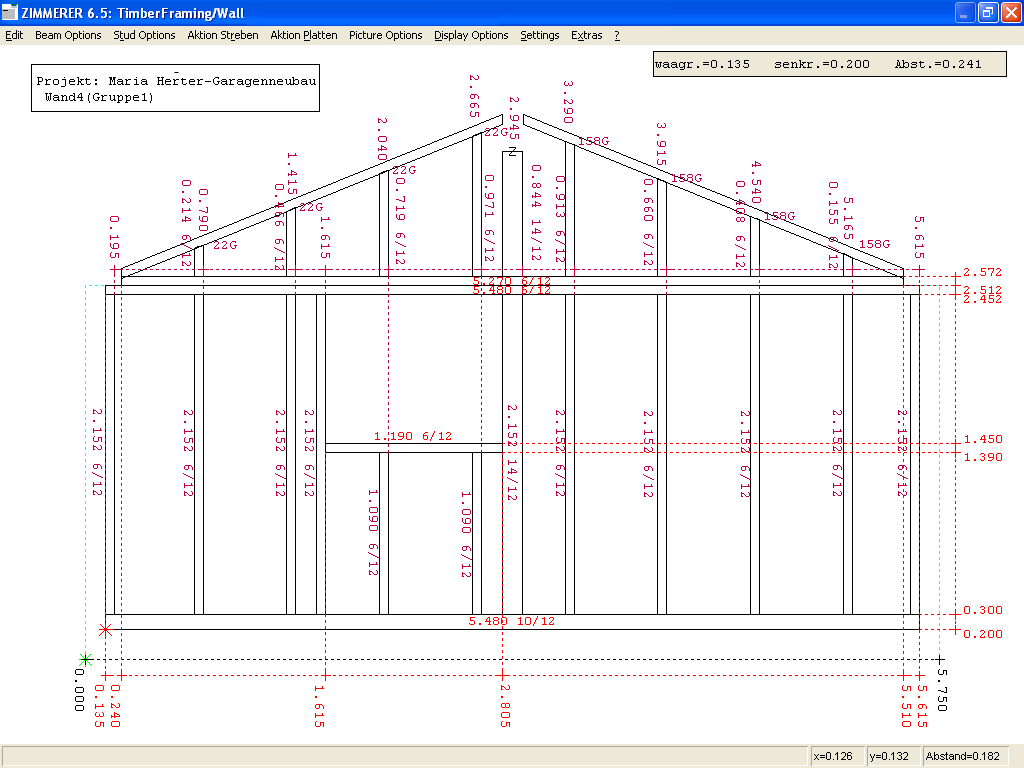Open the Stud Options menu
The height and width of the screenshot is (768, 1024).
[x=144, y=35]
